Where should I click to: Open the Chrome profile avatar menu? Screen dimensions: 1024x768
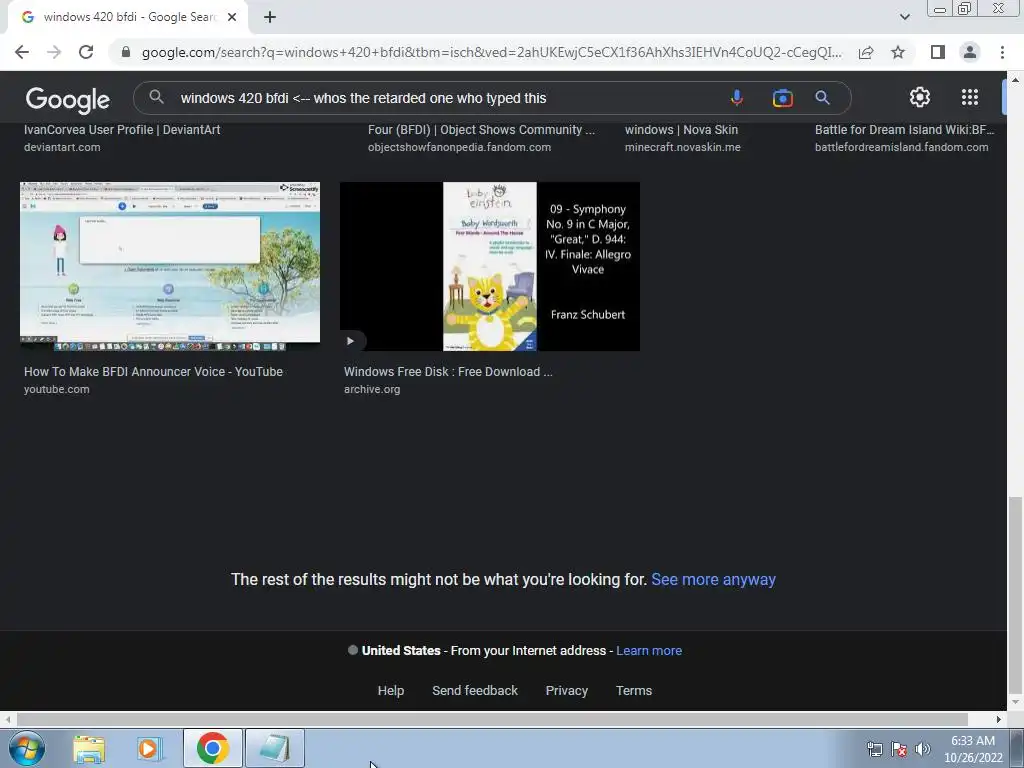[970, 52]
